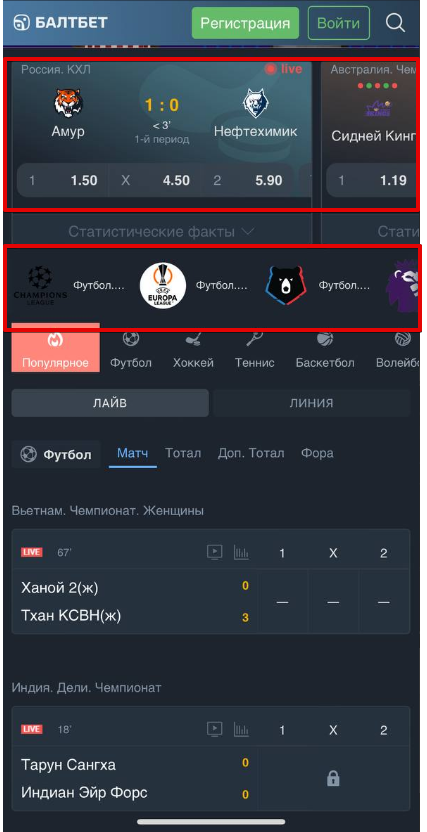Switch to the ЛИНИЯ mode
This screenshot has height=832, width=427.
click(311, 403)
